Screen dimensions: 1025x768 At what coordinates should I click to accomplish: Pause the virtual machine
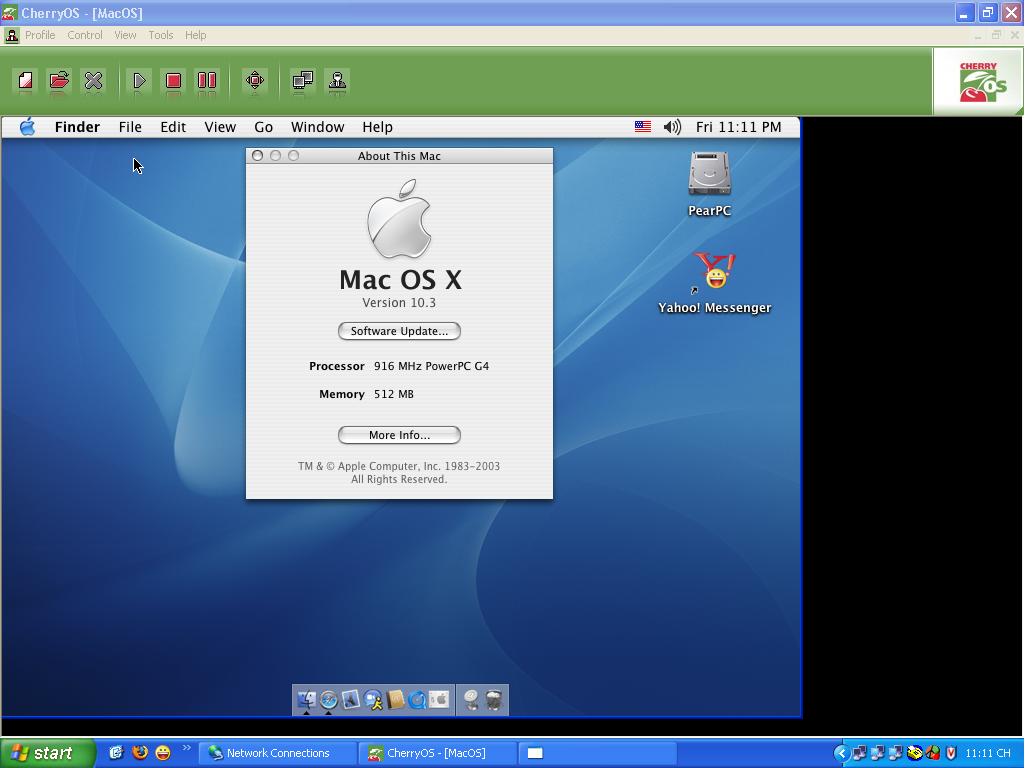(207, 81)
